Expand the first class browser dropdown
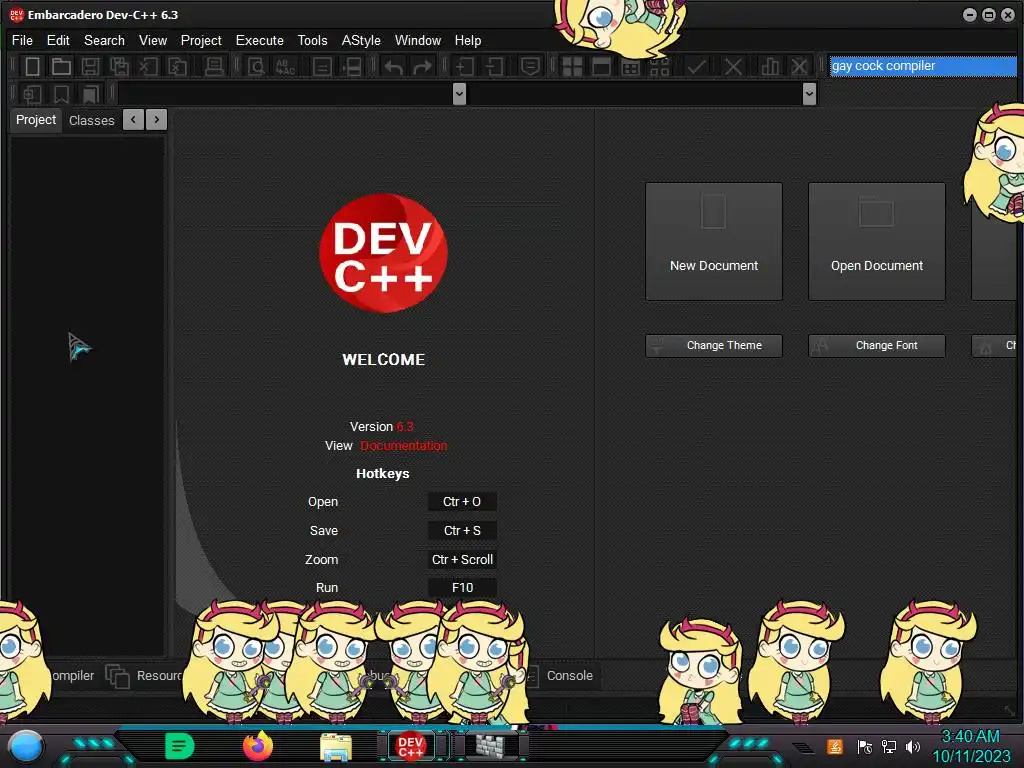 tap(459, 94)
